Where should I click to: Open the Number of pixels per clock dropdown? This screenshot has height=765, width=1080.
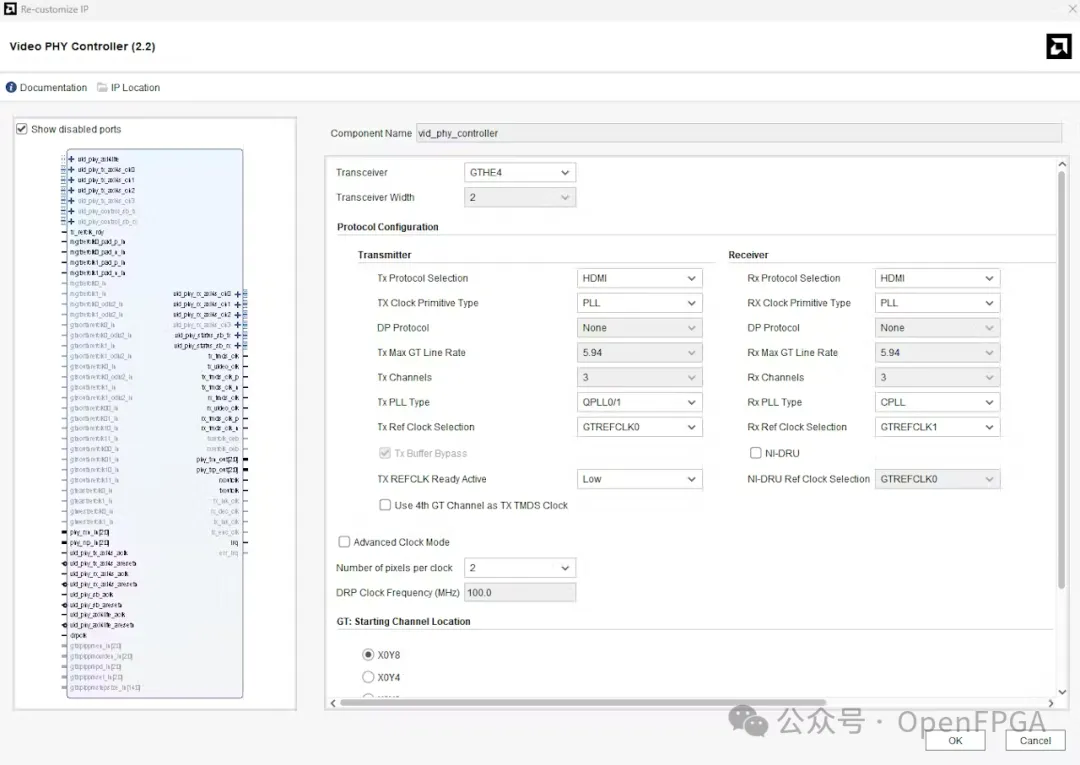pyautogui.click(x=520, y=568)
